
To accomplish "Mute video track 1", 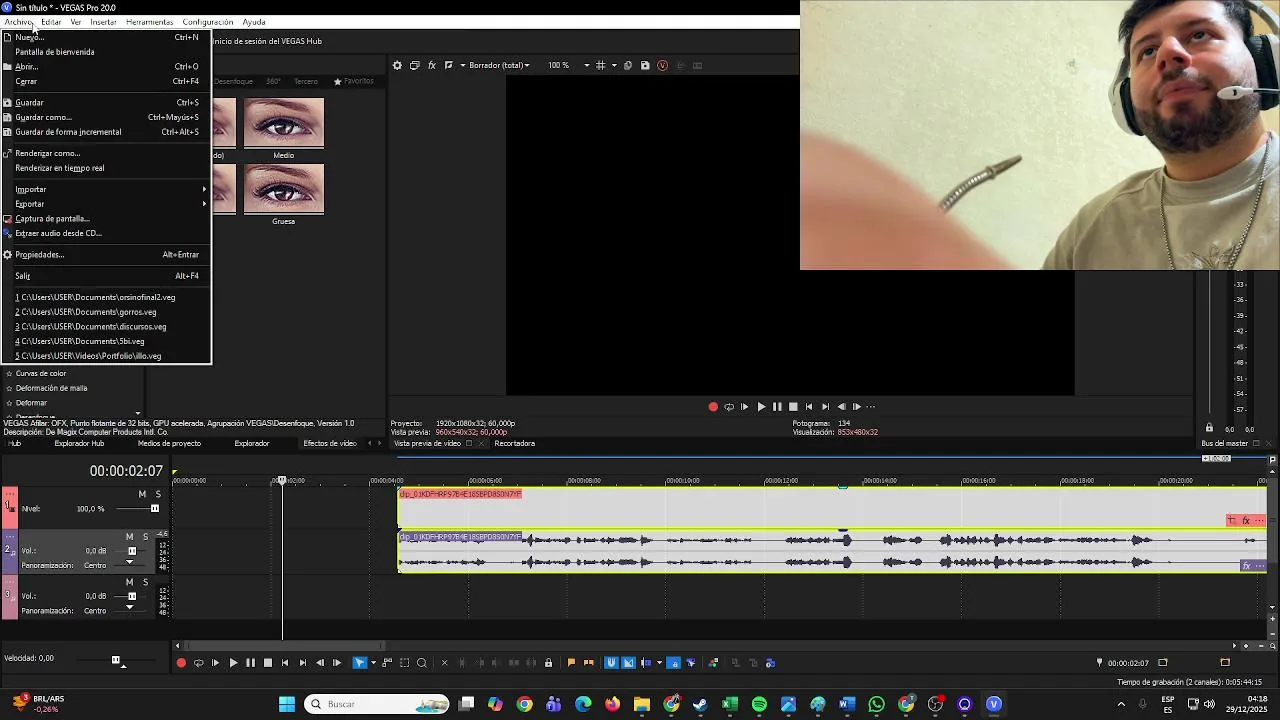I will [x=142, y=494].
